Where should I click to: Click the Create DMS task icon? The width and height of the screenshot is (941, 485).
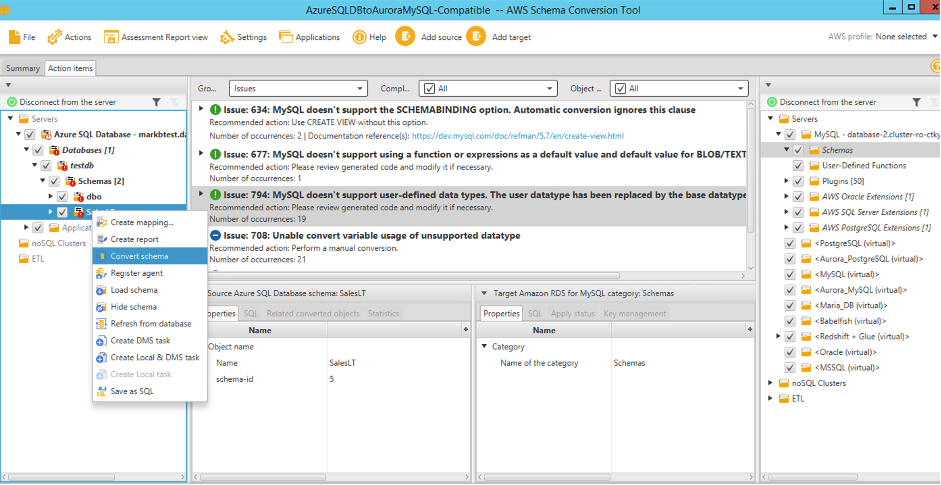click(101, 340)
